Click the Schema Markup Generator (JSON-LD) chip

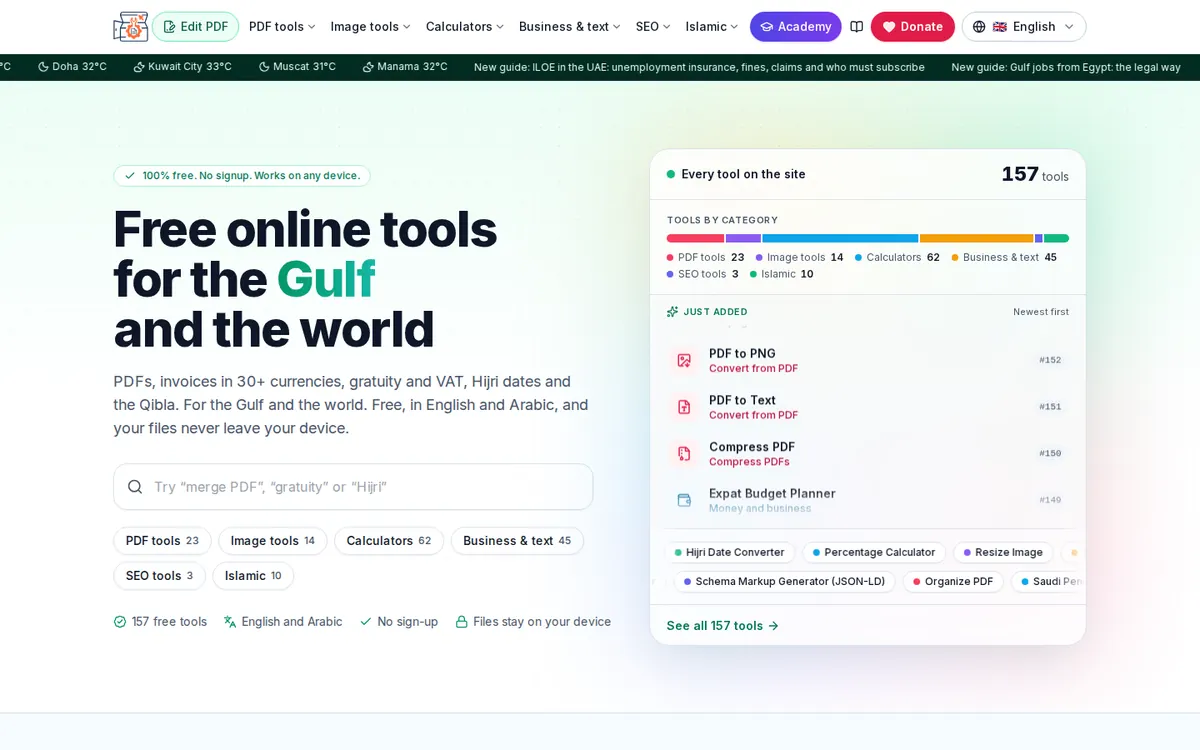(785, 581)
